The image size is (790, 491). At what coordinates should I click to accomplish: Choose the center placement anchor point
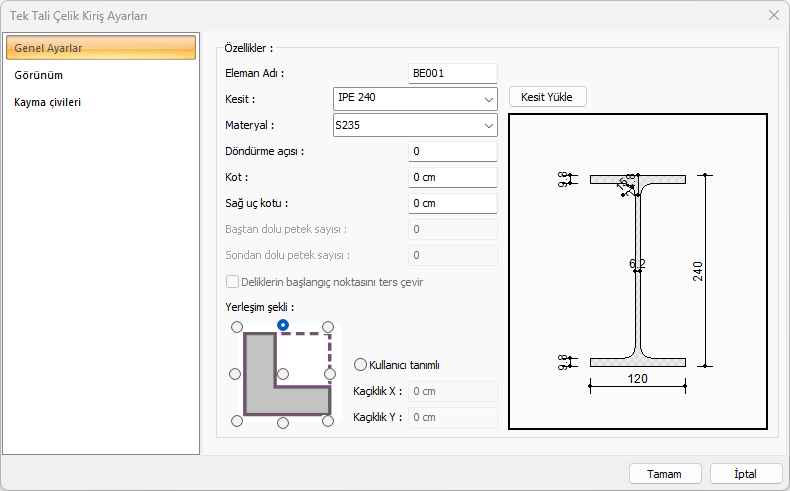[283, 374]
